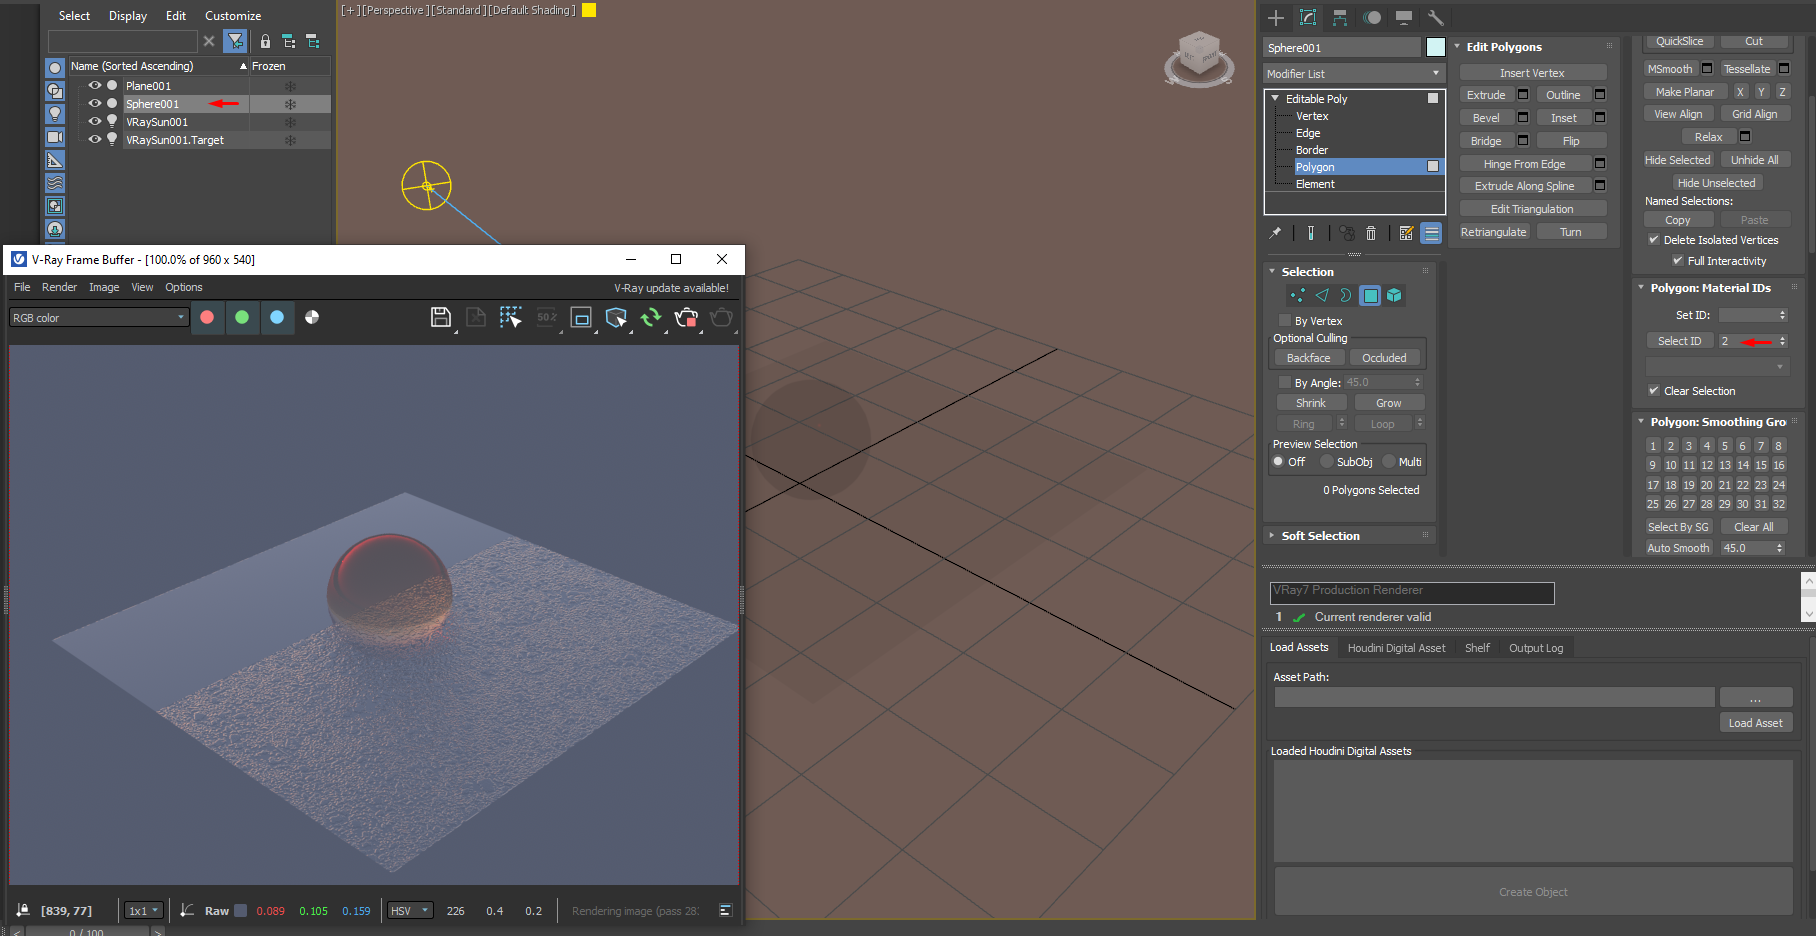Click the Sphere001 object color swatch
The height and width of the screenshot is (936, 1816).
click(x=1435, y=47)
